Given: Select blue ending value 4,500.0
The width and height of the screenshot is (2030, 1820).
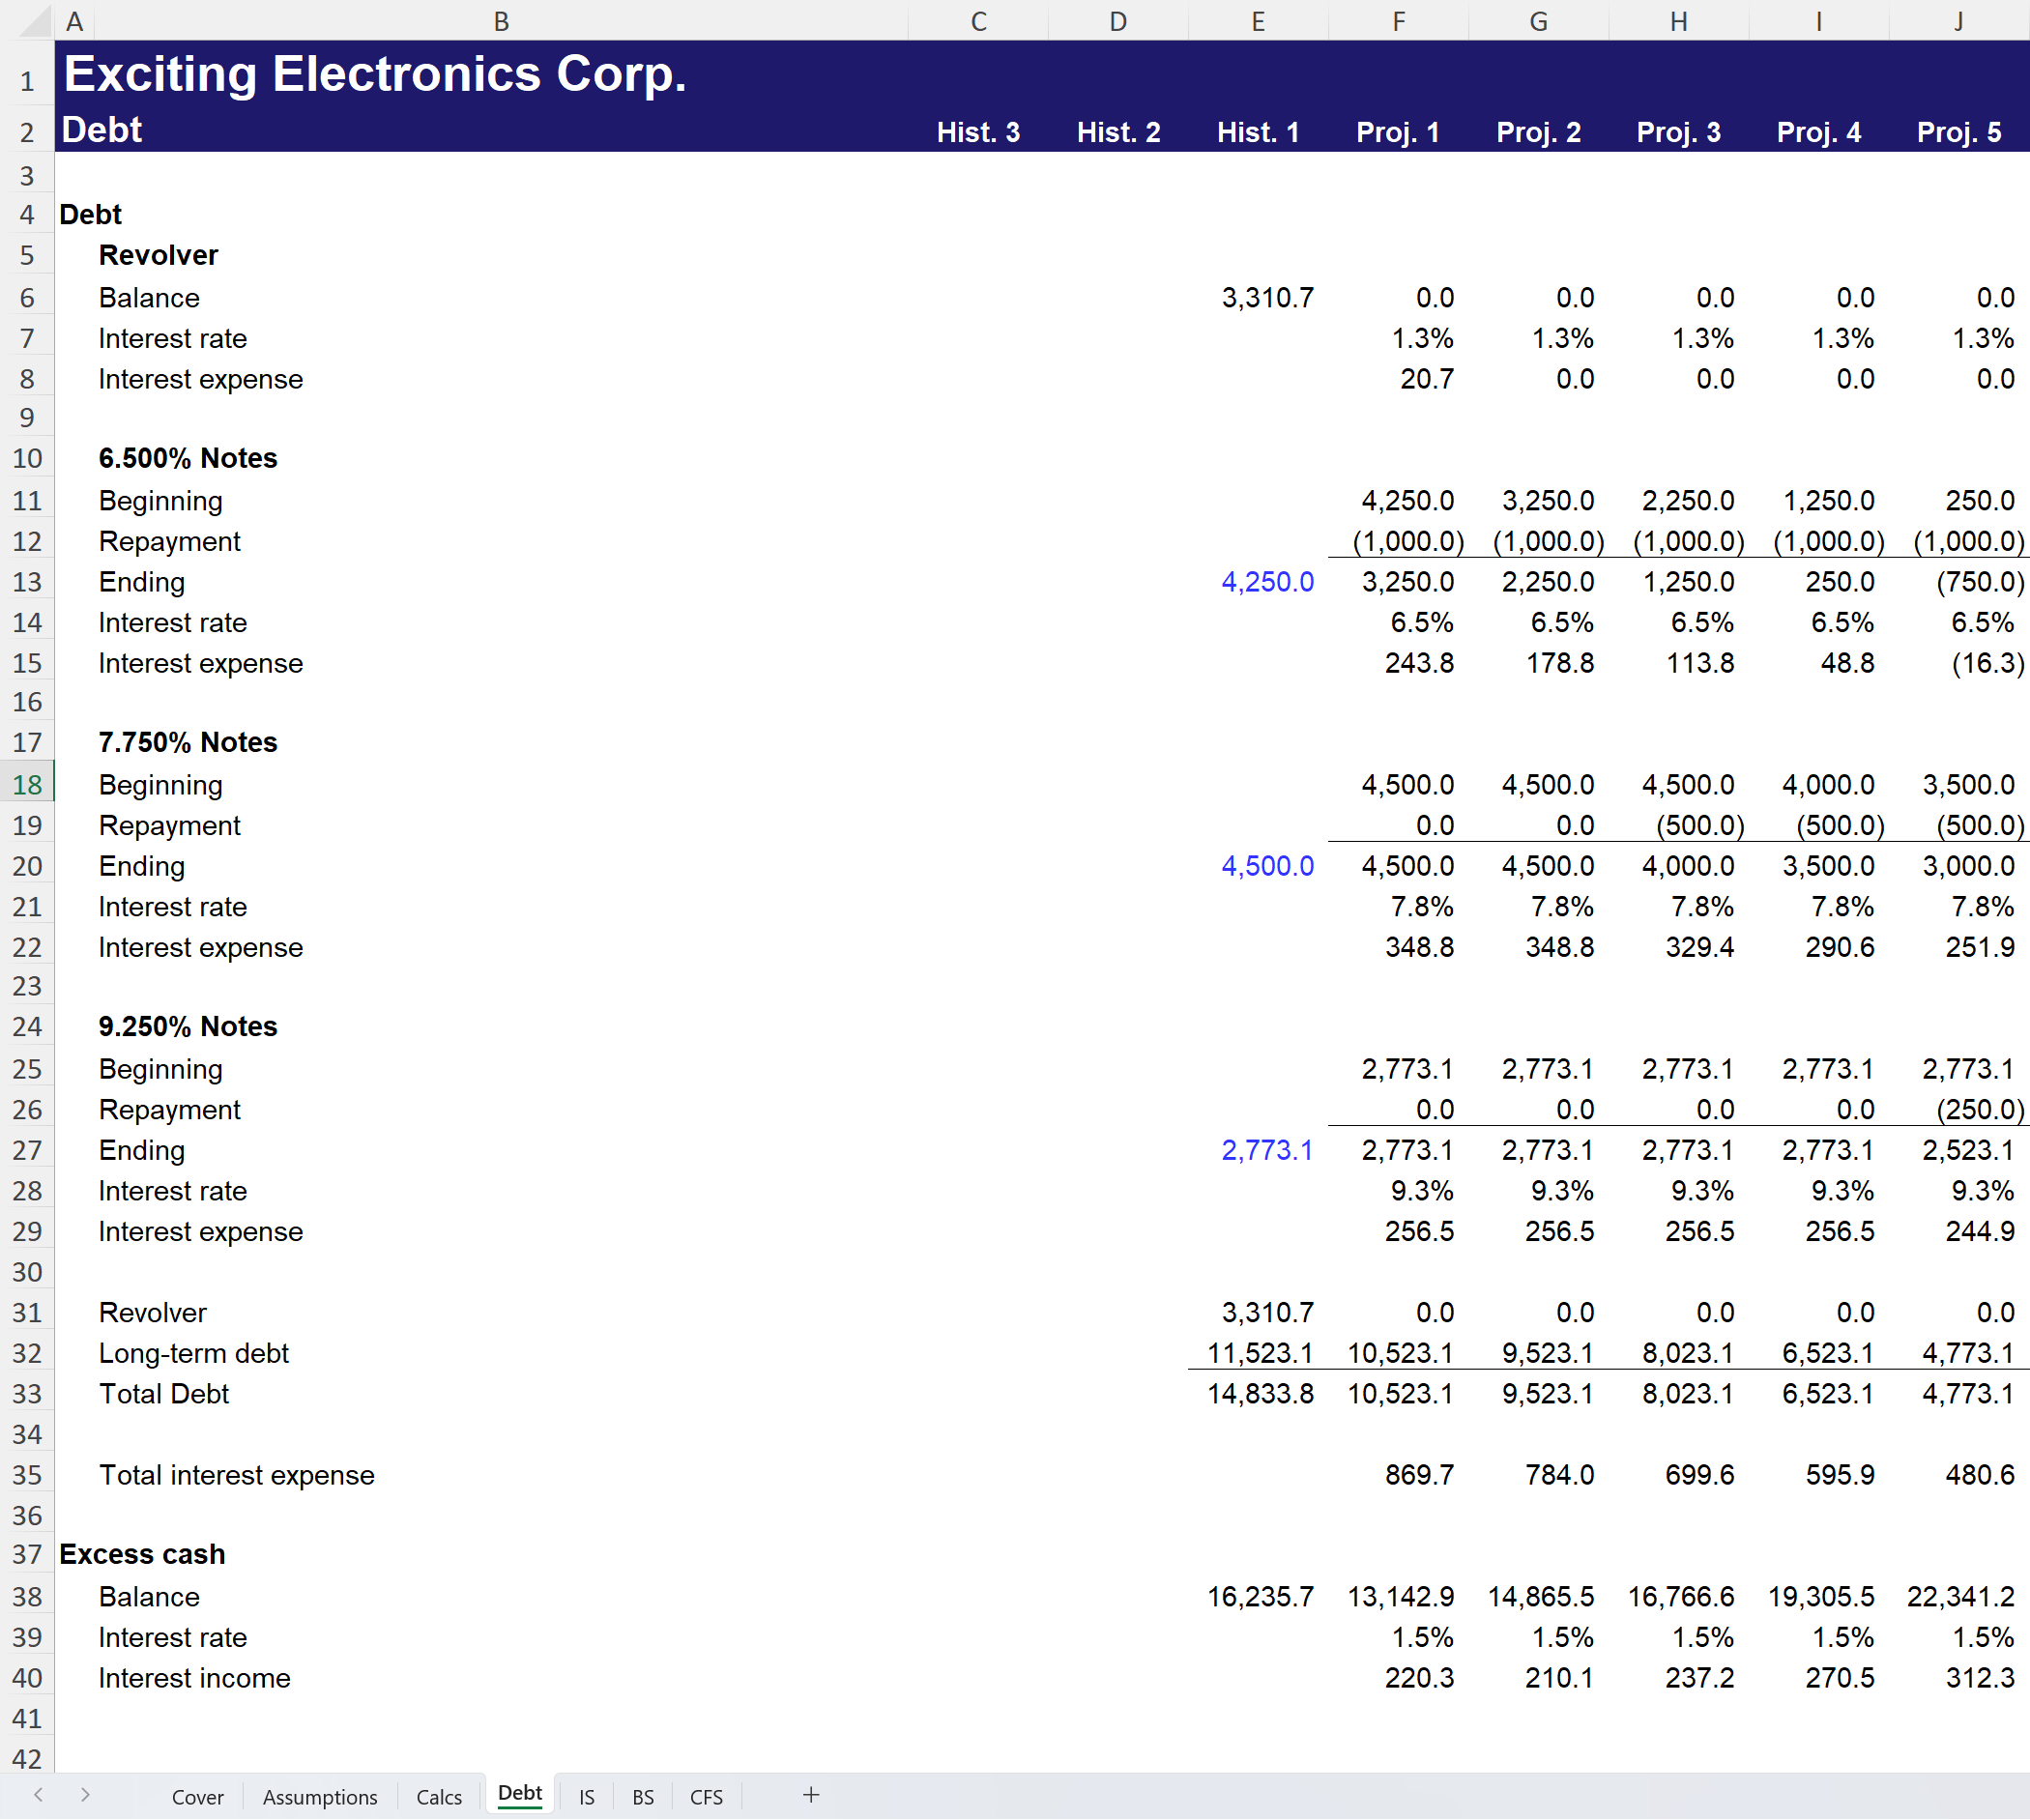Looking at the screenshot, I should (x=1267, y=866).
